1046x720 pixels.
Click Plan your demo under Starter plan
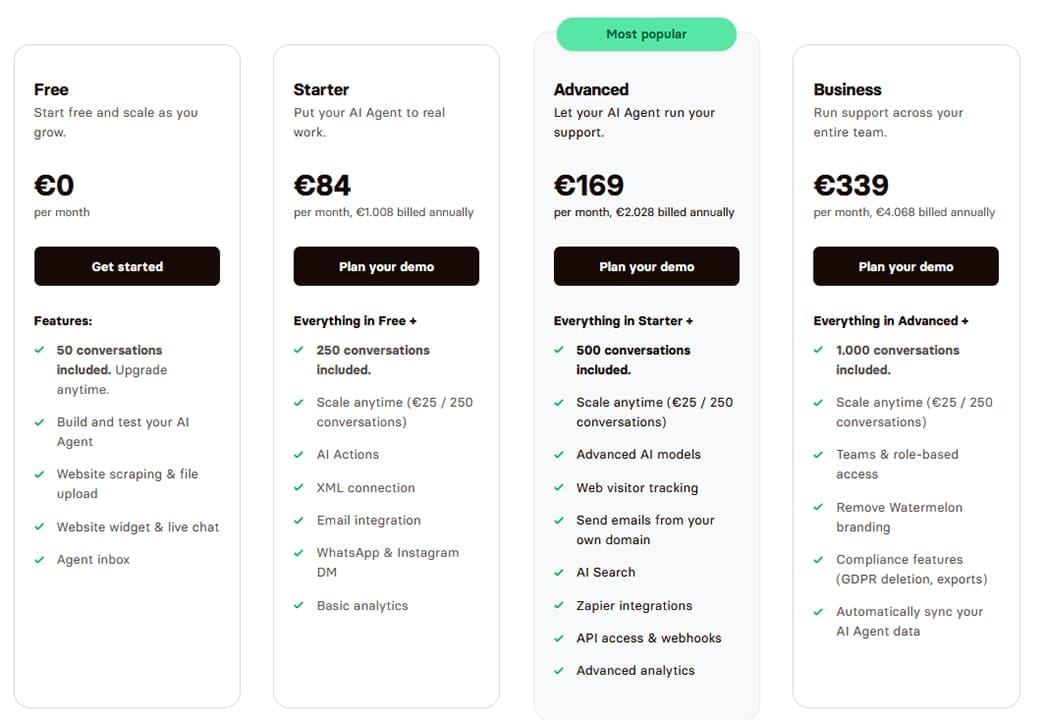point(386,266)
